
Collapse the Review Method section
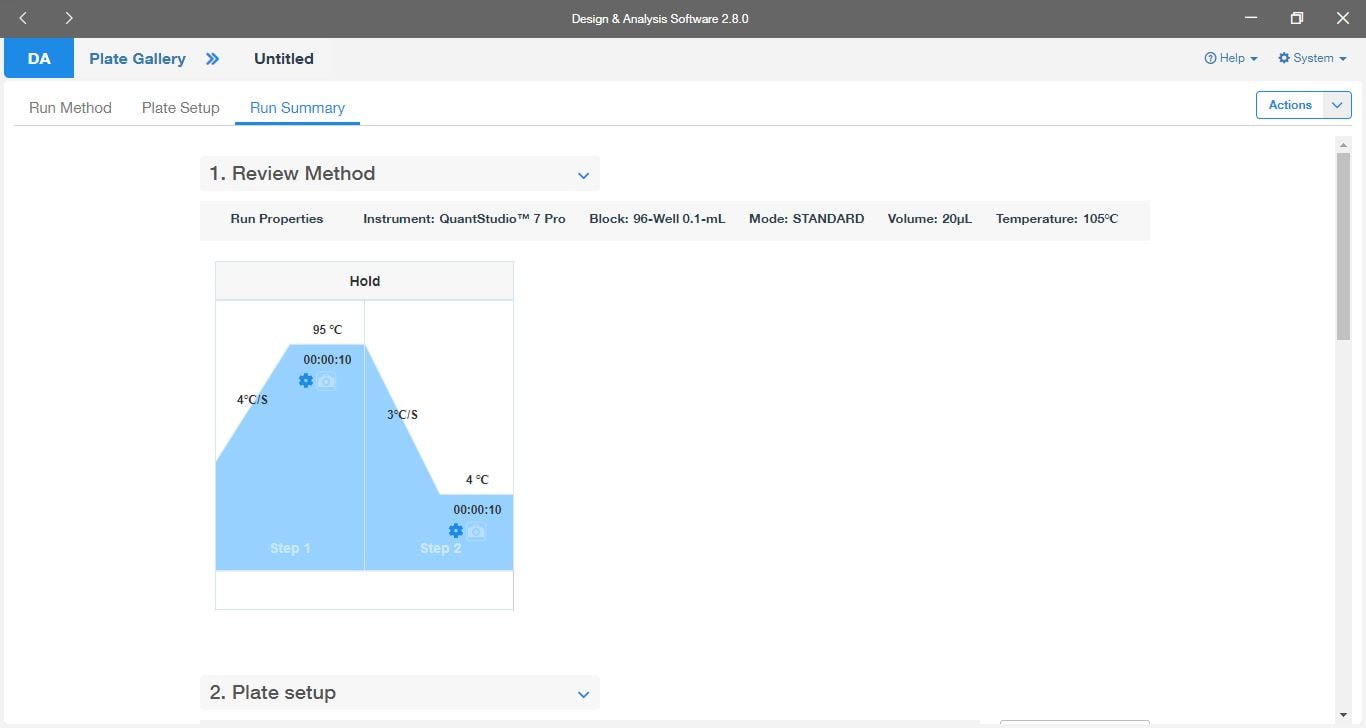[x=584, y=175]
